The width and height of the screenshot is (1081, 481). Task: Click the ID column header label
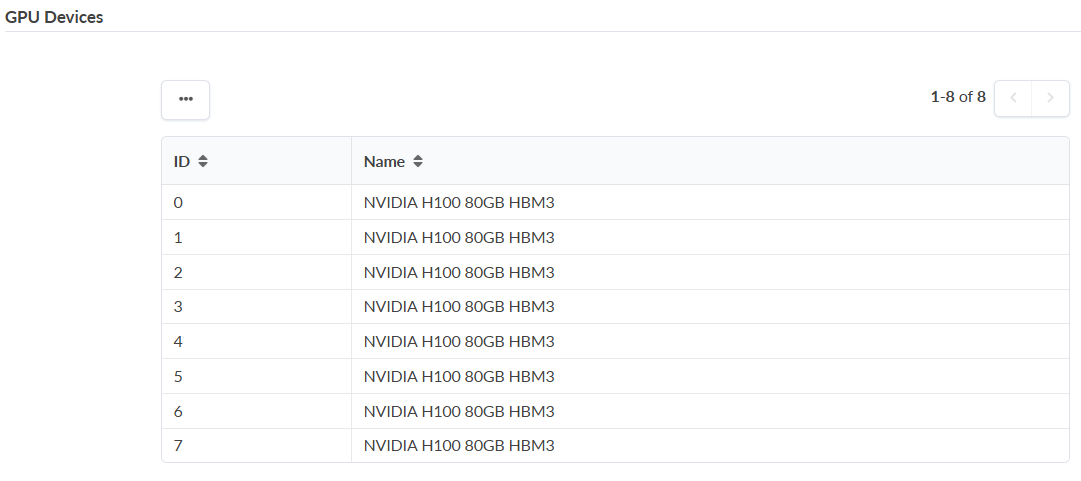(182, 161)
